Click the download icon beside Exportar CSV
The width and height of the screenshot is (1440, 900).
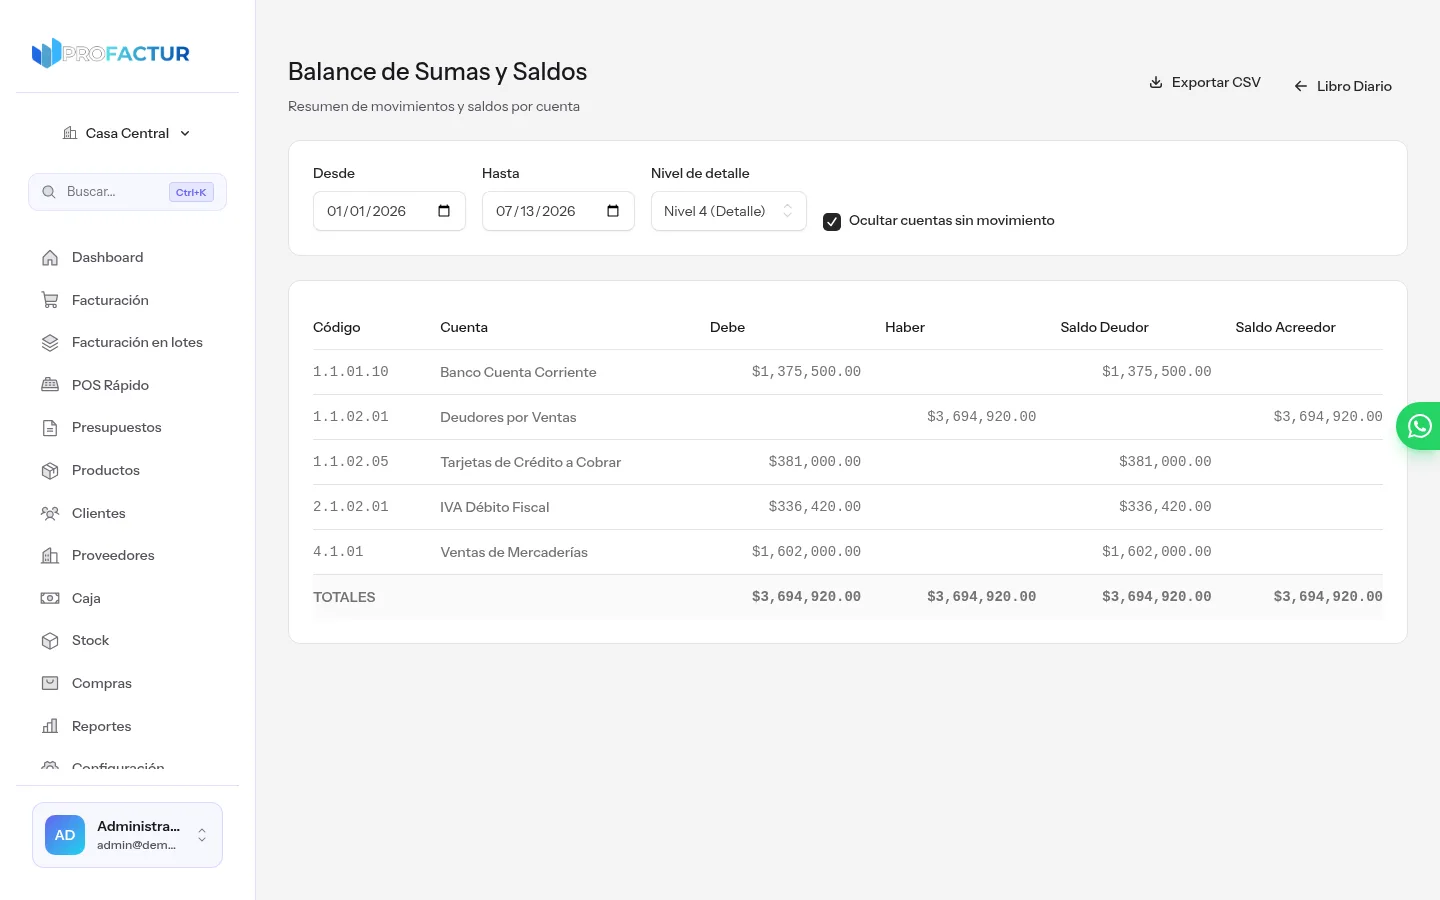point(1156,82)
